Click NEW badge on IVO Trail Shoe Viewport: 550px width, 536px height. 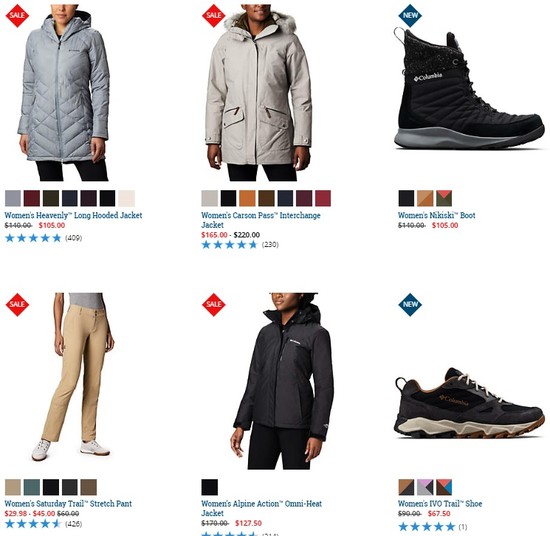pyautogui.click(x=410, y=304)
